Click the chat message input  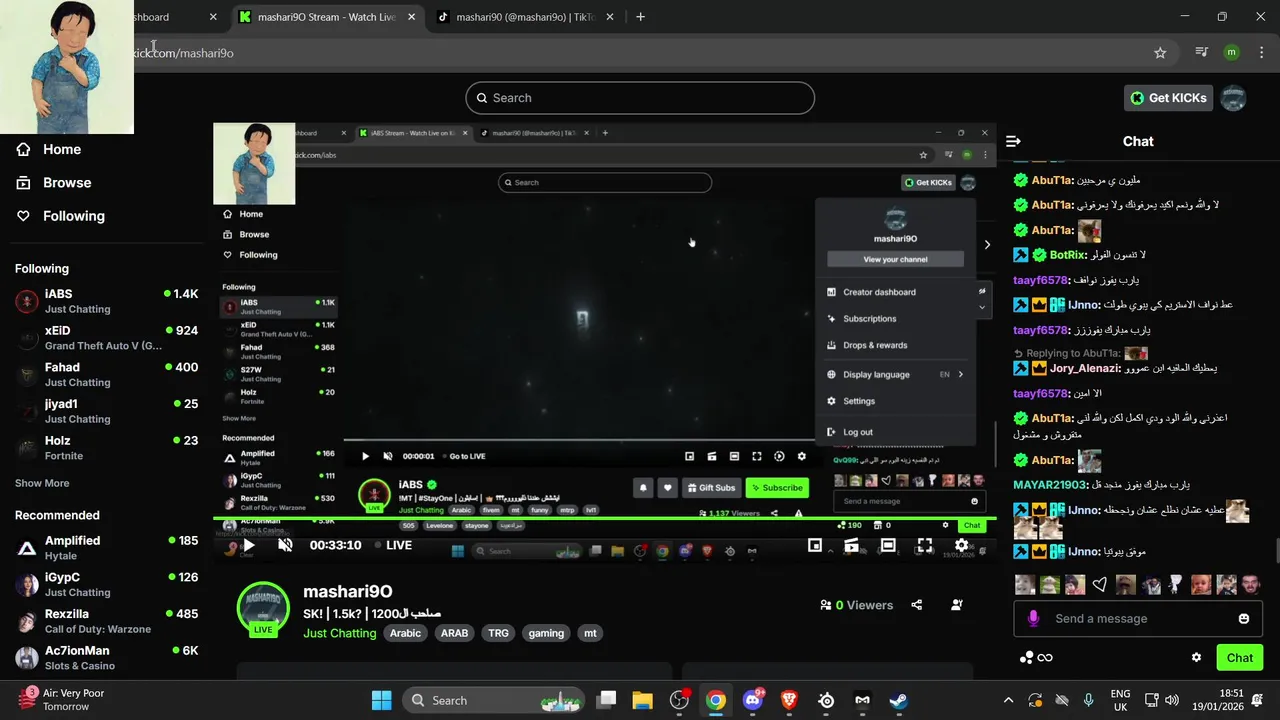tap(1138, 619)
